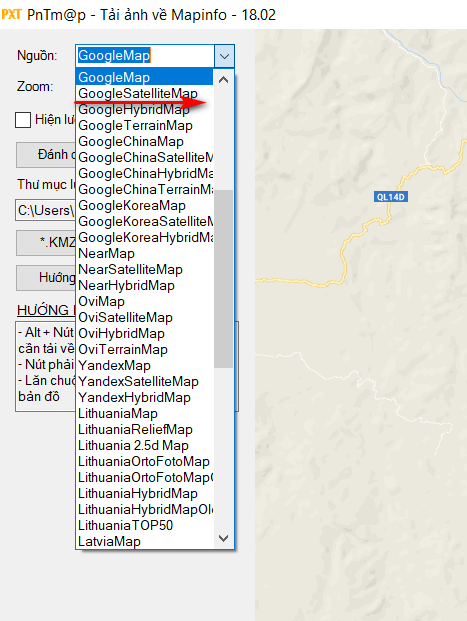Image resolution: width=467 pixels, height=621 pixels.
Task: Choose GoogleHybridMap from the list
Action: [145, 109]
